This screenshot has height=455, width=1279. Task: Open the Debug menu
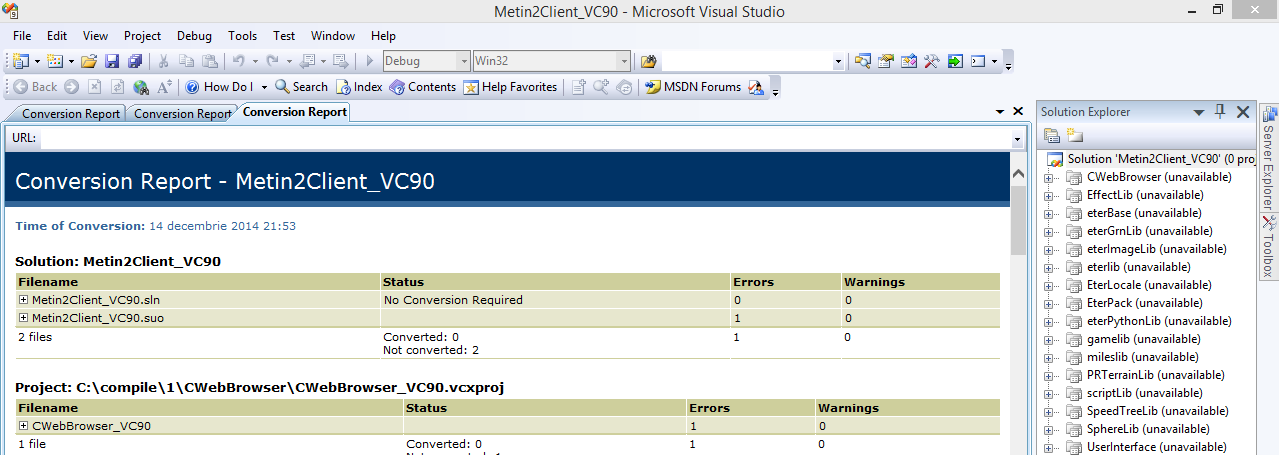point(195,35)
